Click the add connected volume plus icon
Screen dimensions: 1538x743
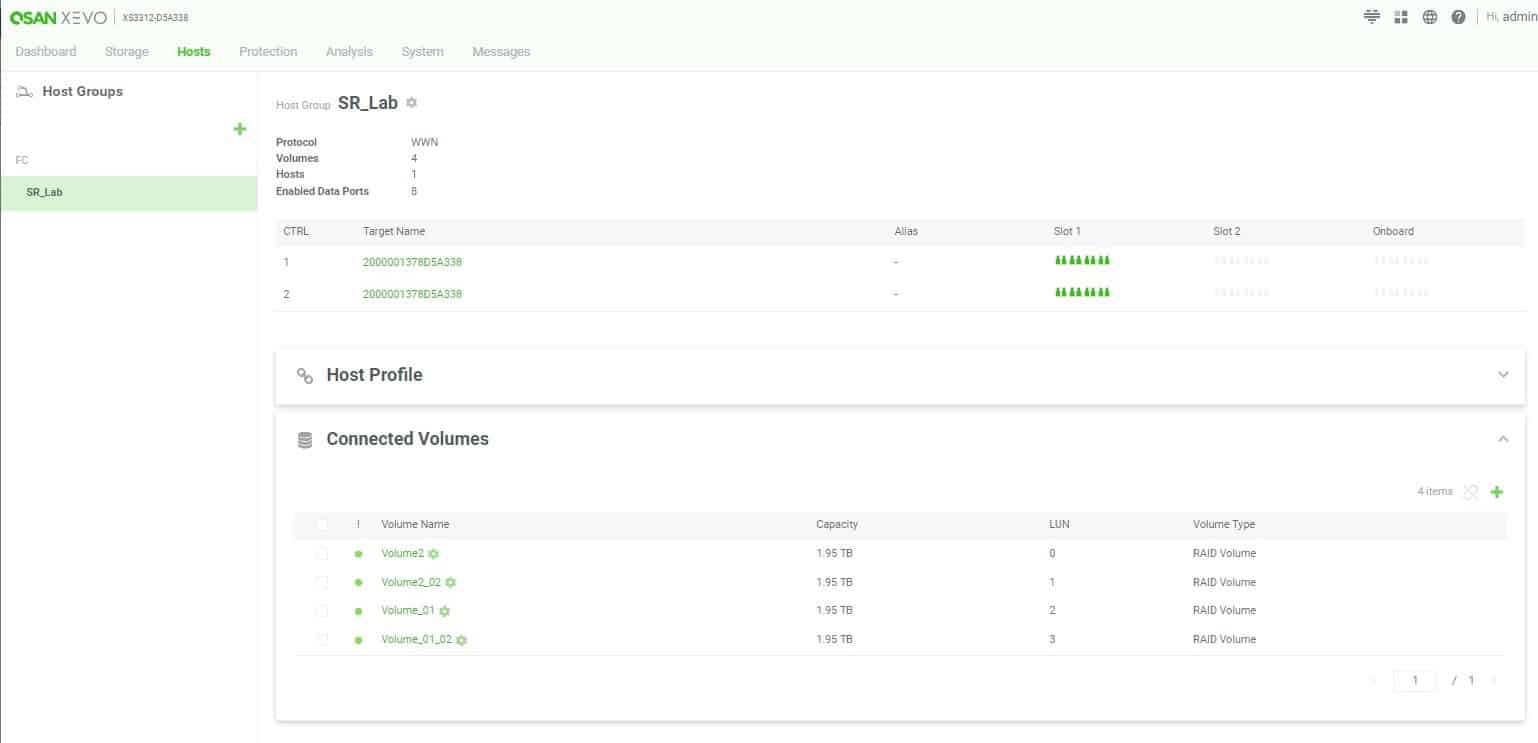pyautogui.click(x=1497, y=492)
